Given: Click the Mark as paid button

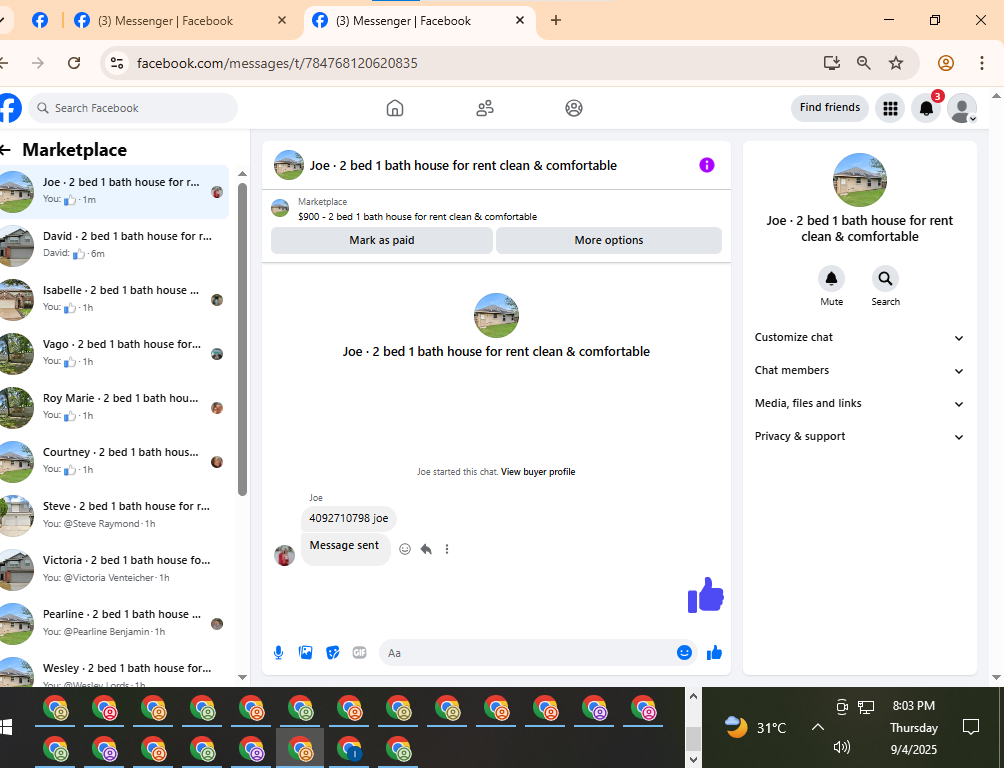Looking at the screenshot, I should point(382,240).
